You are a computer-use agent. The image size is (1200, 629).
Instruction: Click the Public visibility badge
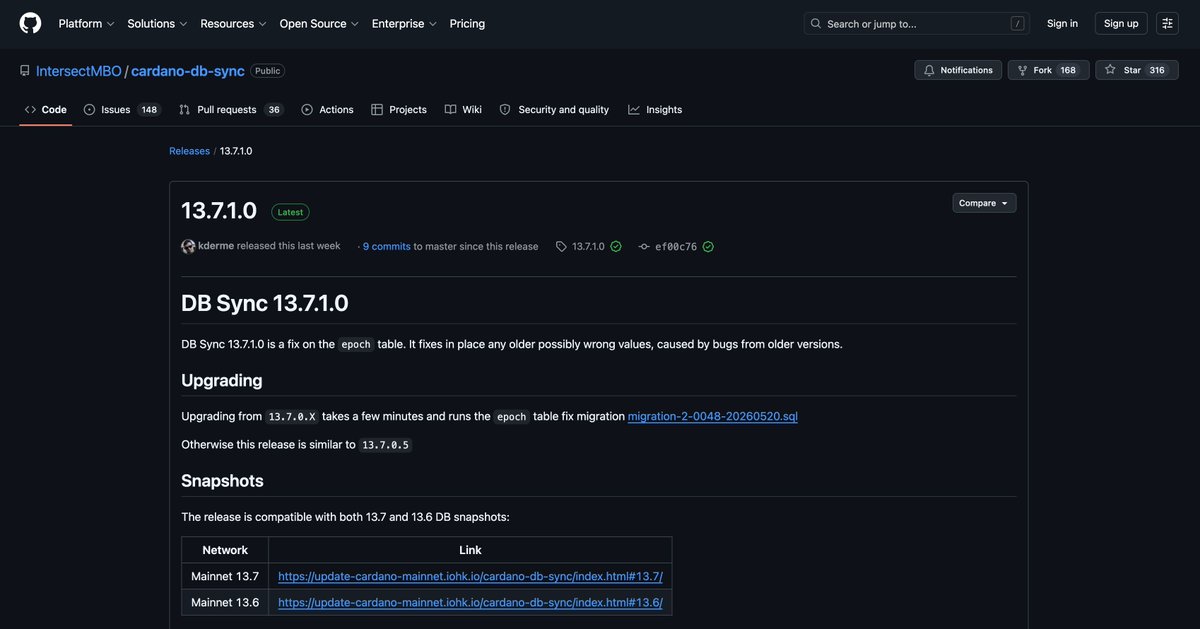pyautogui.click(x=267, y=71)
